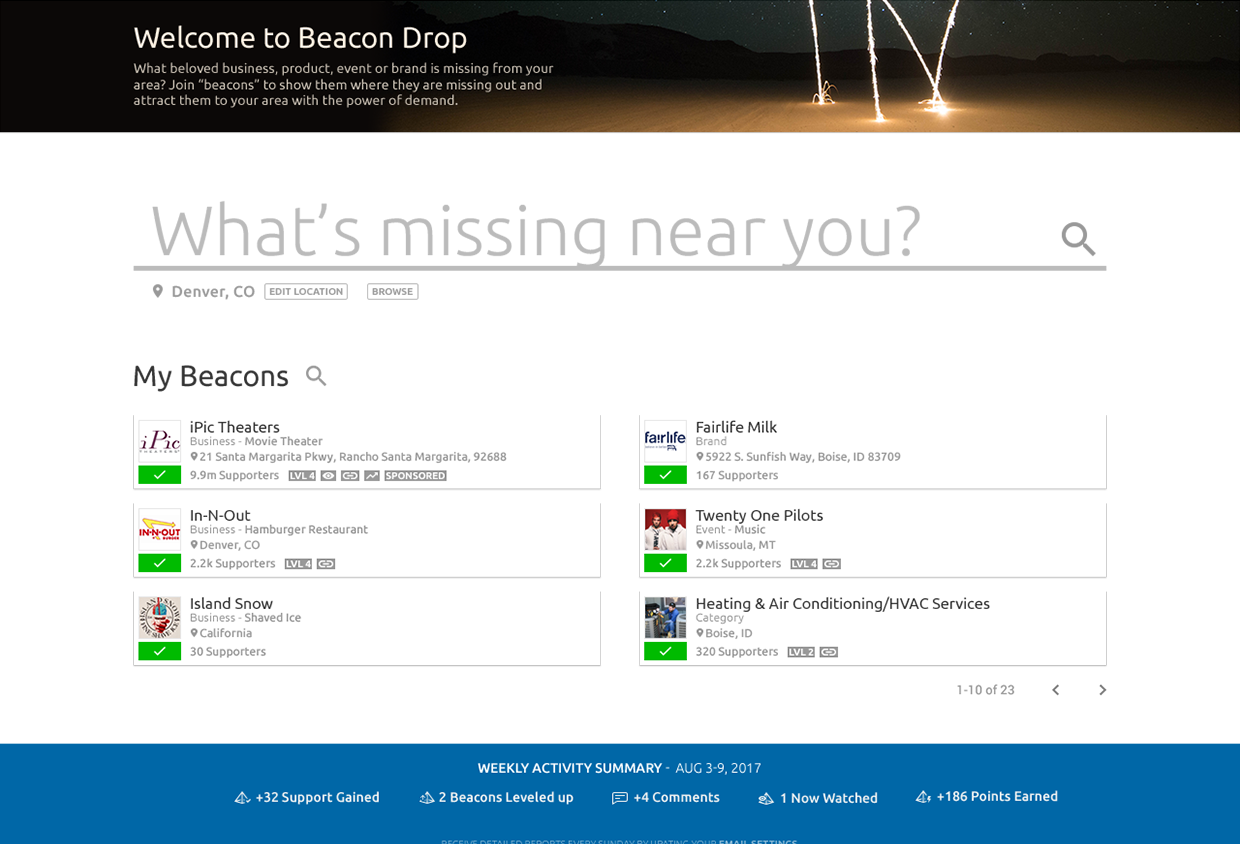Click the In-N-Out logo thumbnail

159,529
